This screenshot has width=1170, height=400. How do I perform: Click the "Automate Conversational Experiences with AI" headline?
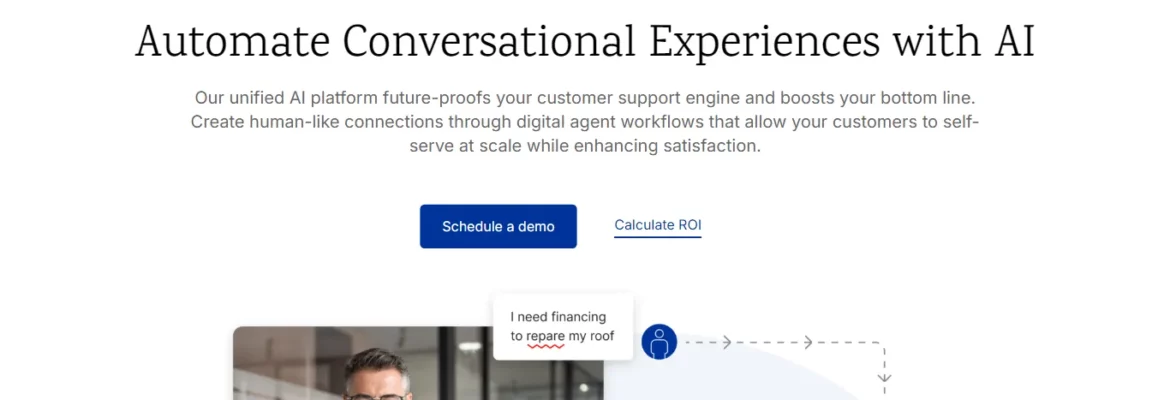click(585, 41)
